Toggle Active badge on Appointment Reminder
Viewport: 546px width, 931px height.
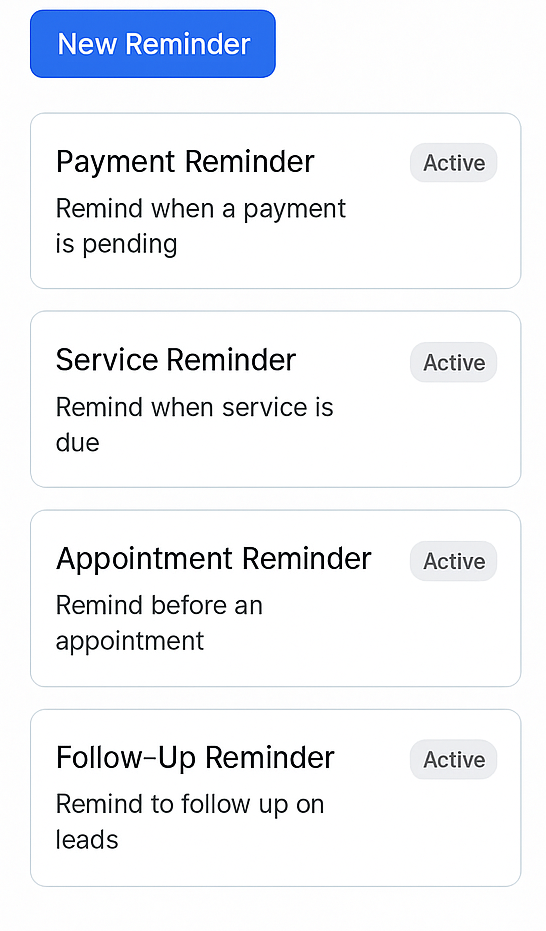(453, 561)
